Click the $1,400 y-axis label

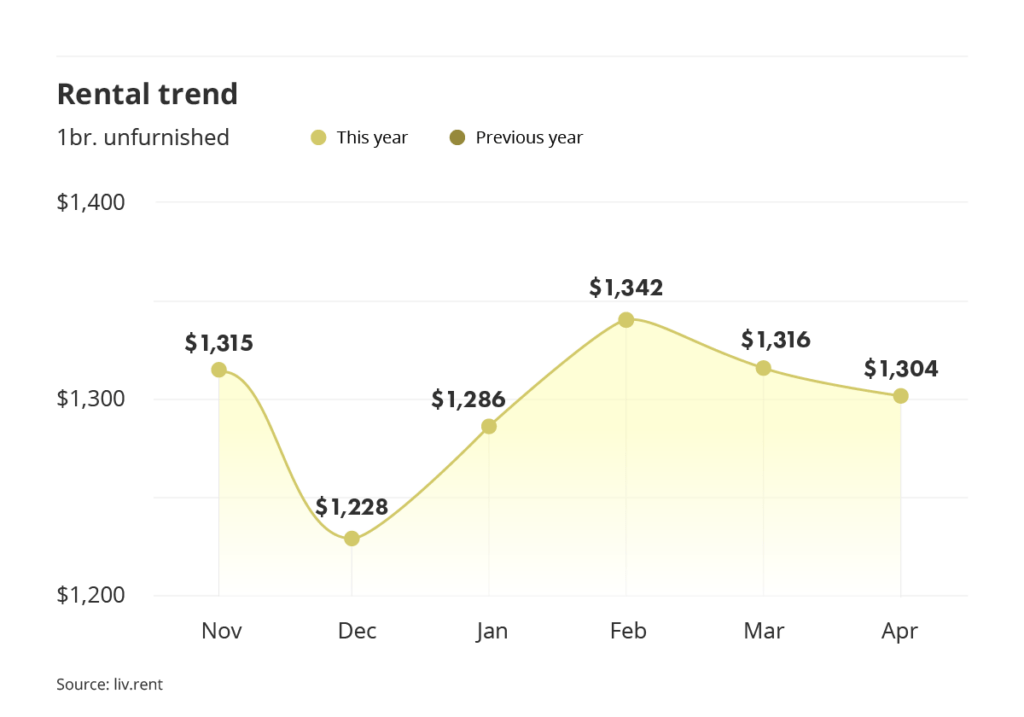(x=91, y=203)
